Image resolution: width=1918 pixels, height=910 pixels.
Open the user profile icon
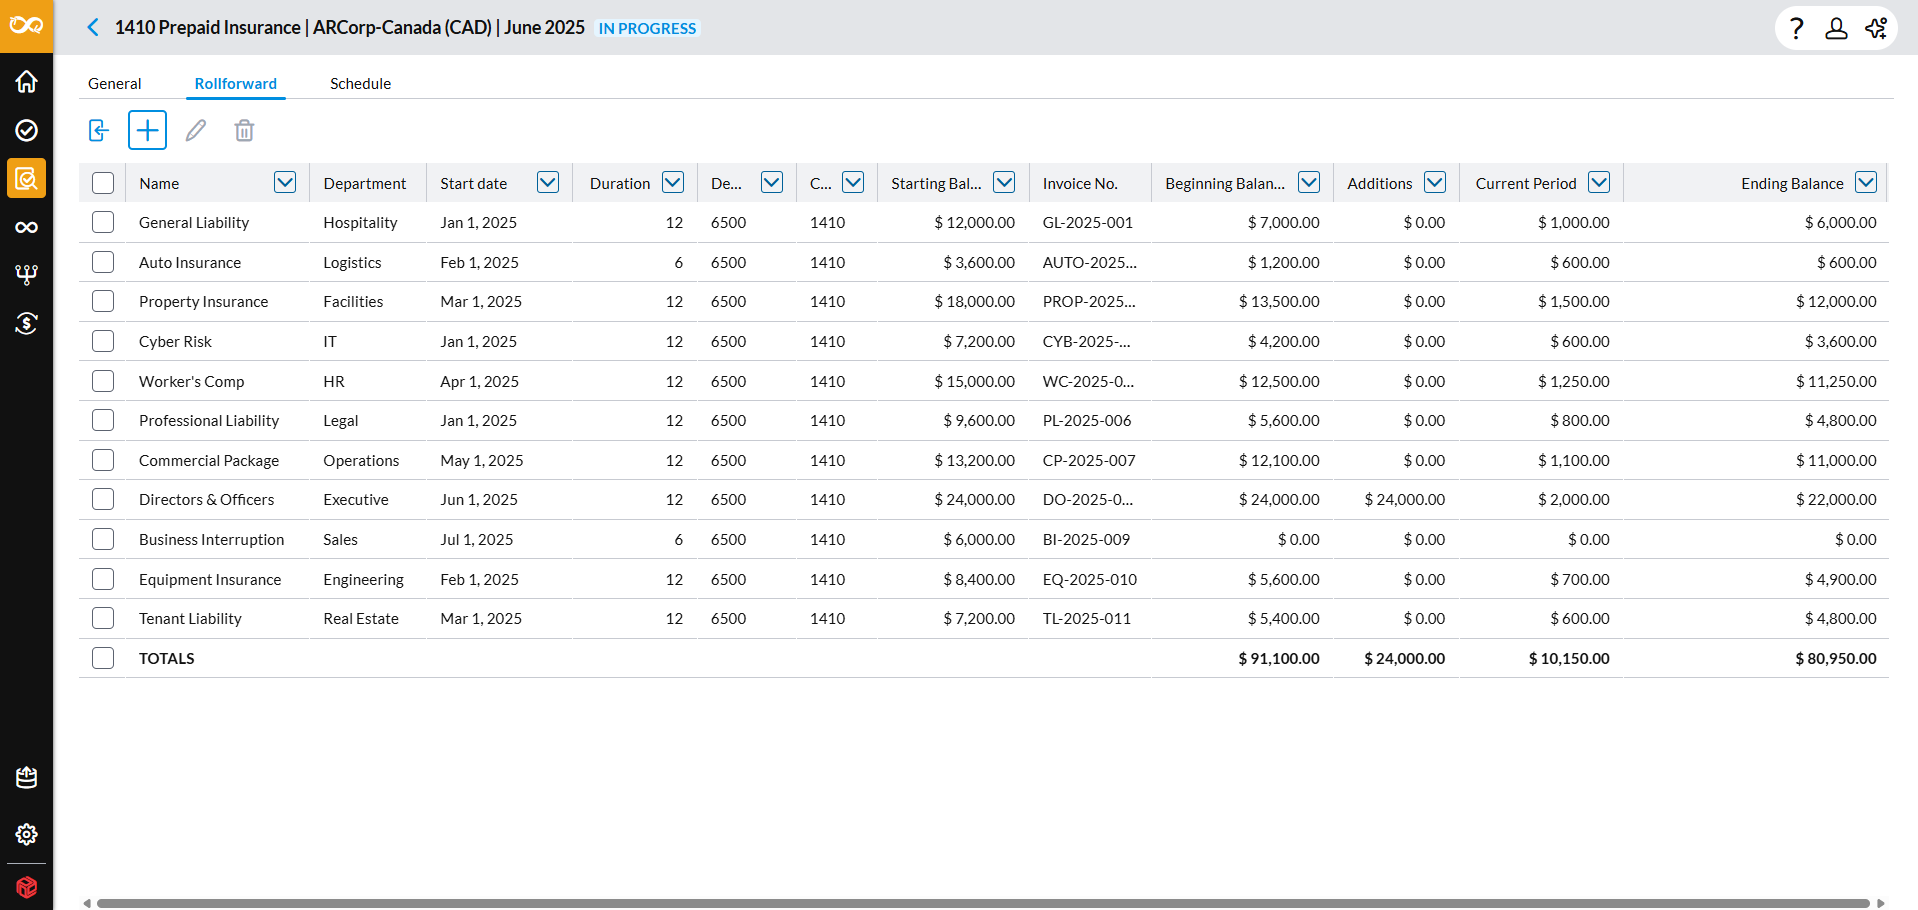point(1836,28)
